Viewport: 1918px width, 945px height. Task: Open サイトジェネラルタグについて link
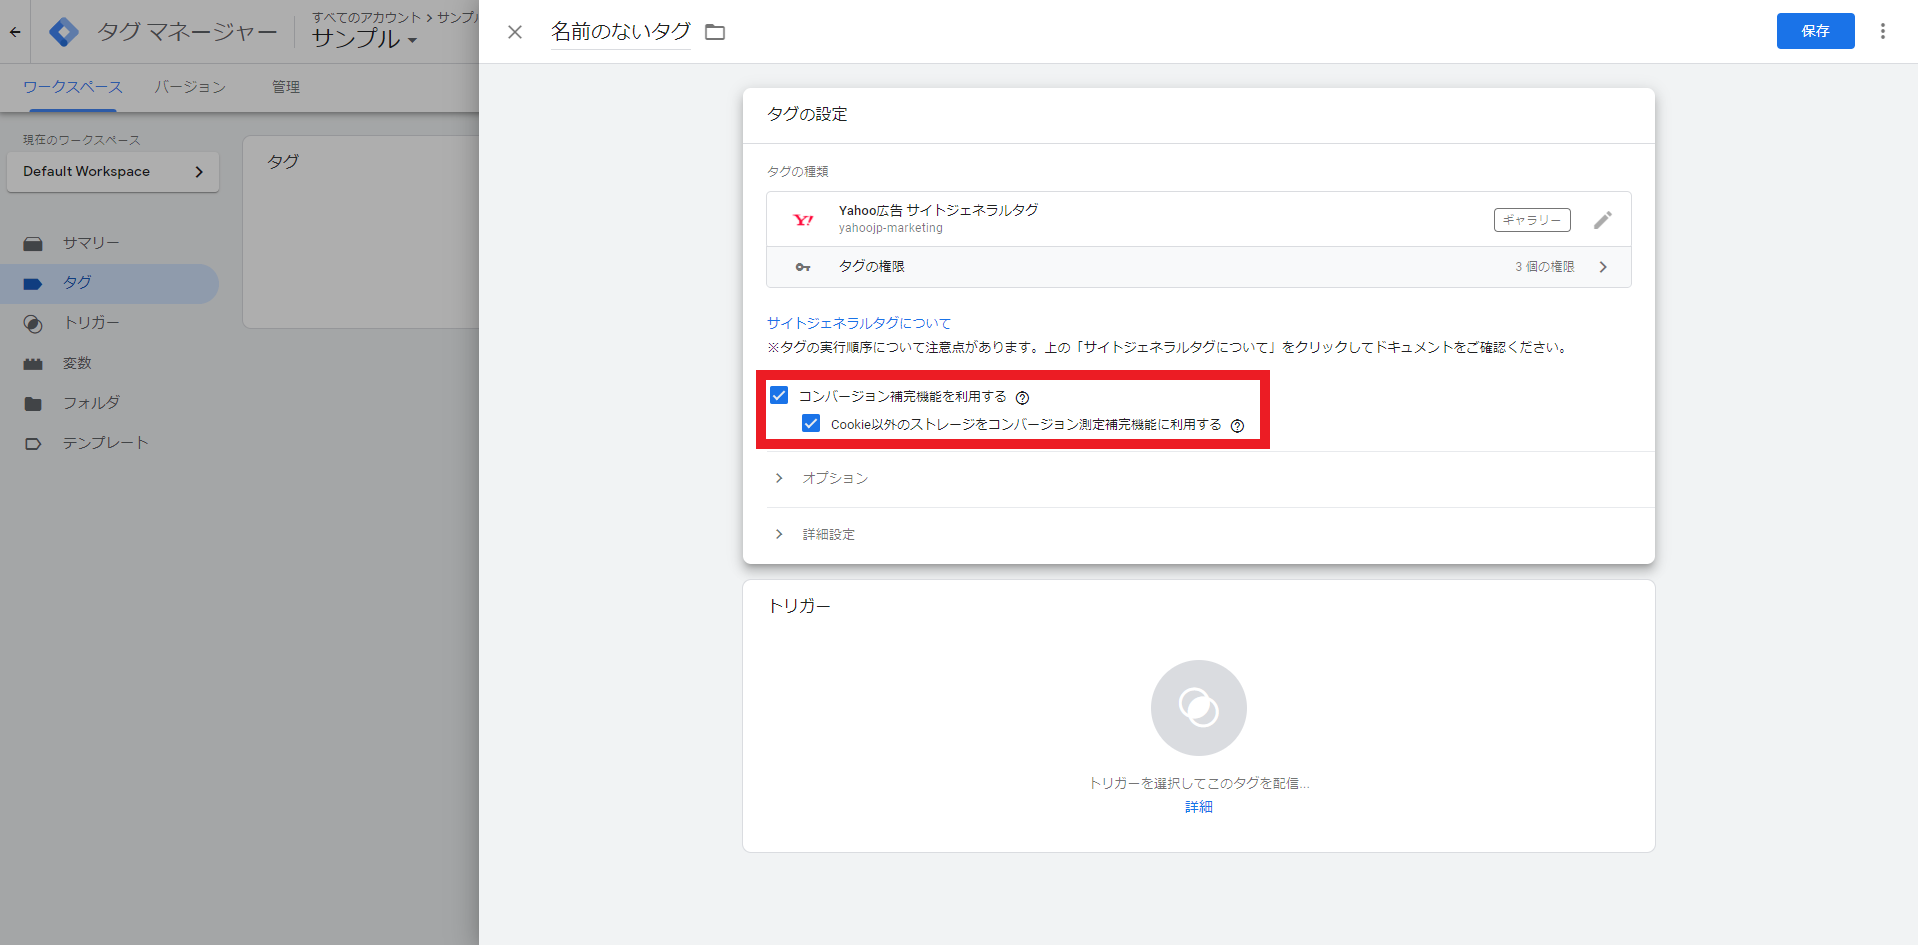click(x=859, y=323)
